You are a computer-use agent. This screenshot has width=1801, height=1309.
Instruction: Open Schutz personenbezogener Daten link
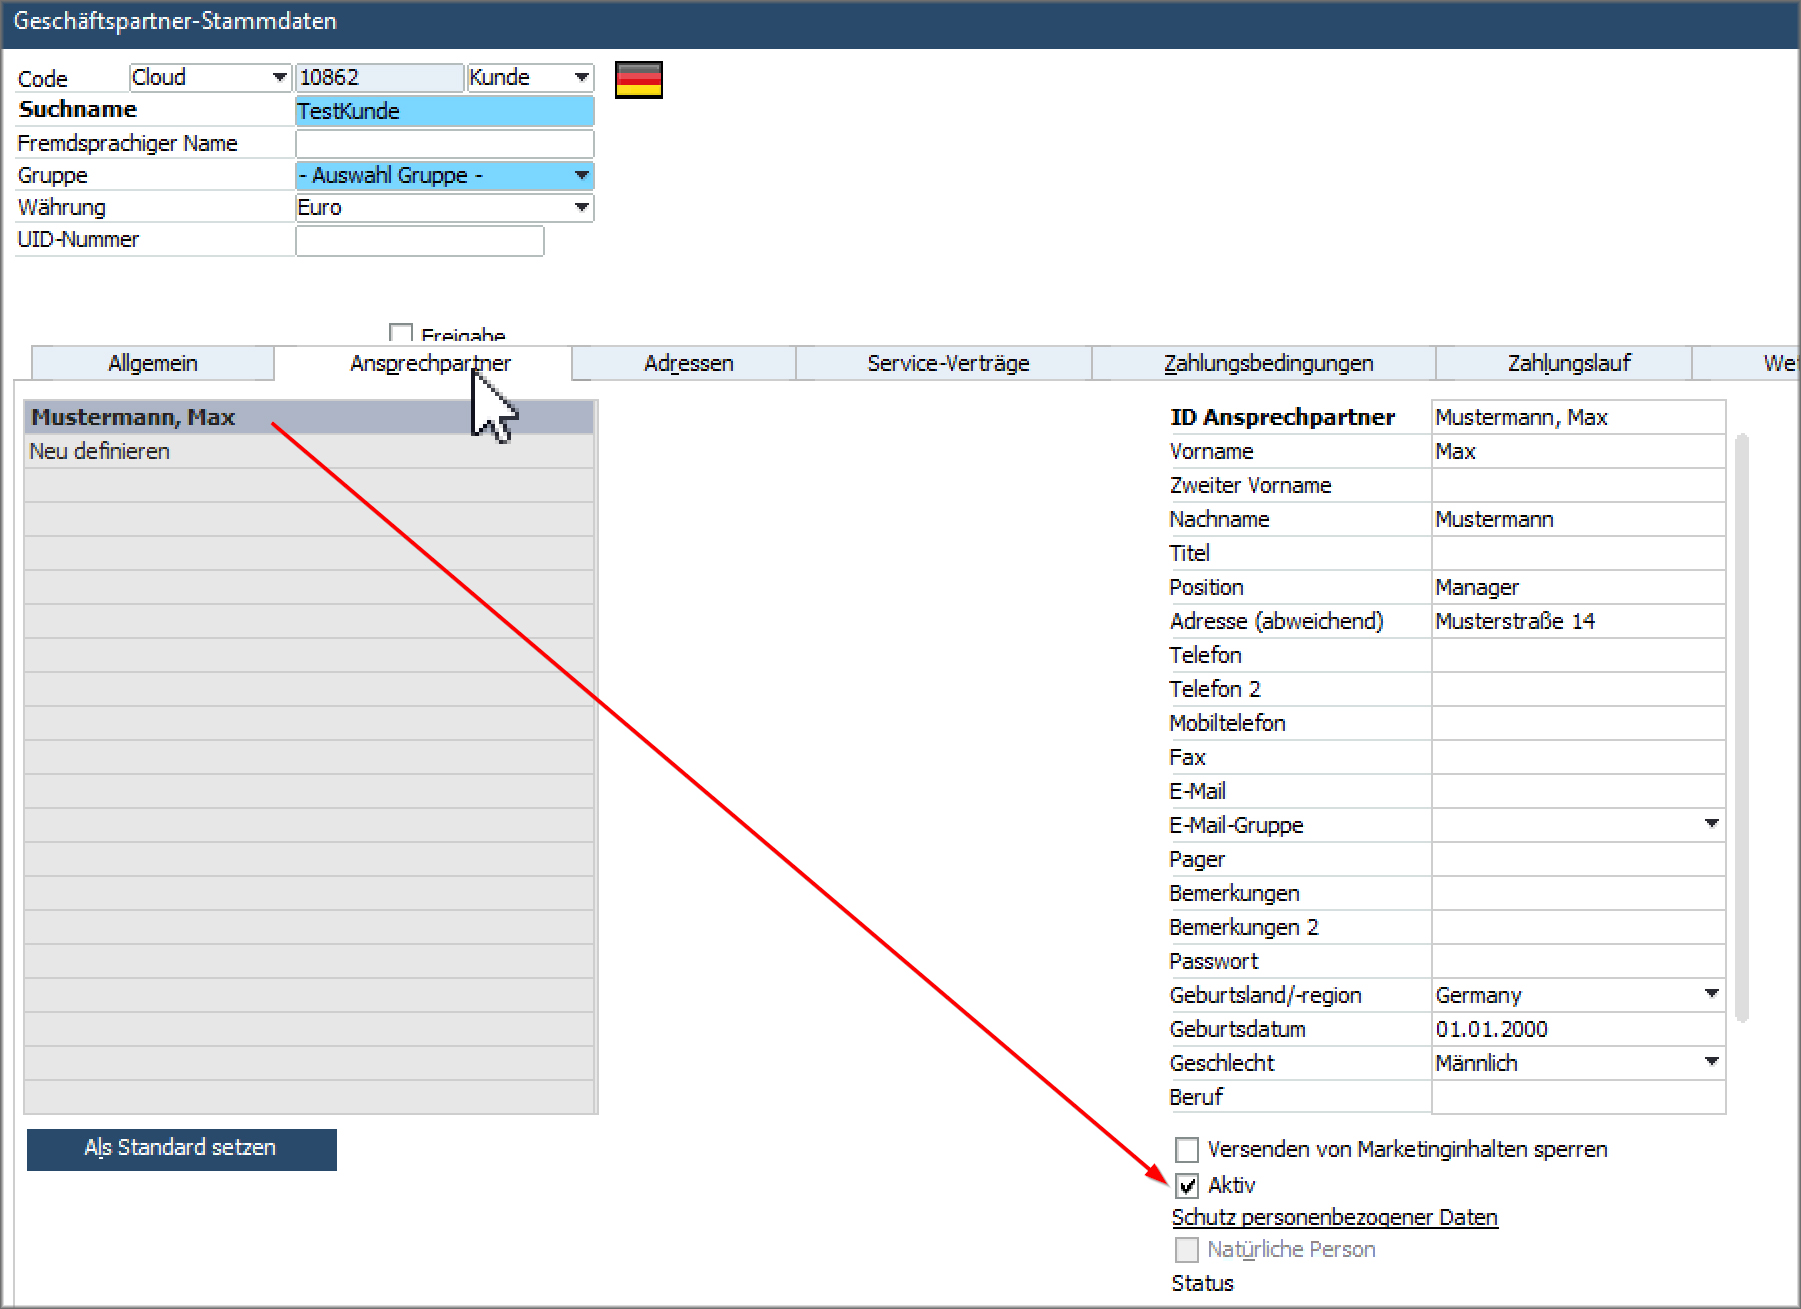pyautogui.click(x=1334, y=1218)
